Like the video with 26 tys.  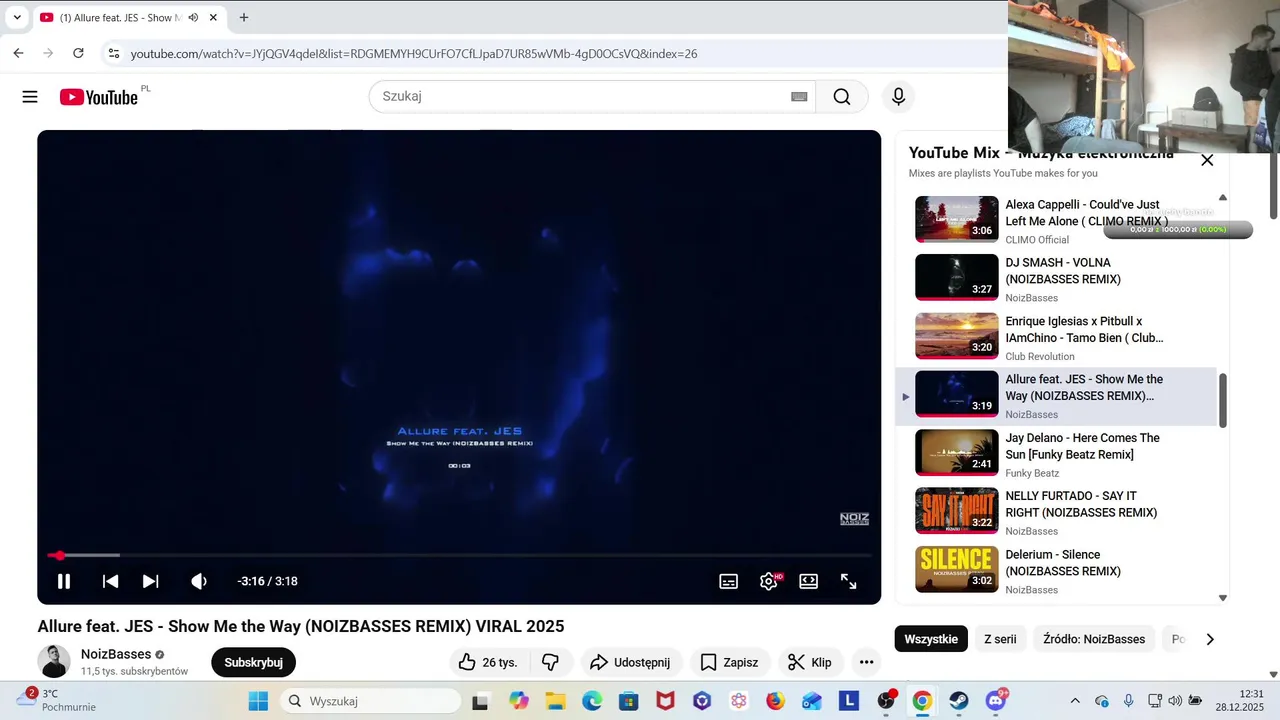pyautogui.click(x=488, y=662)
